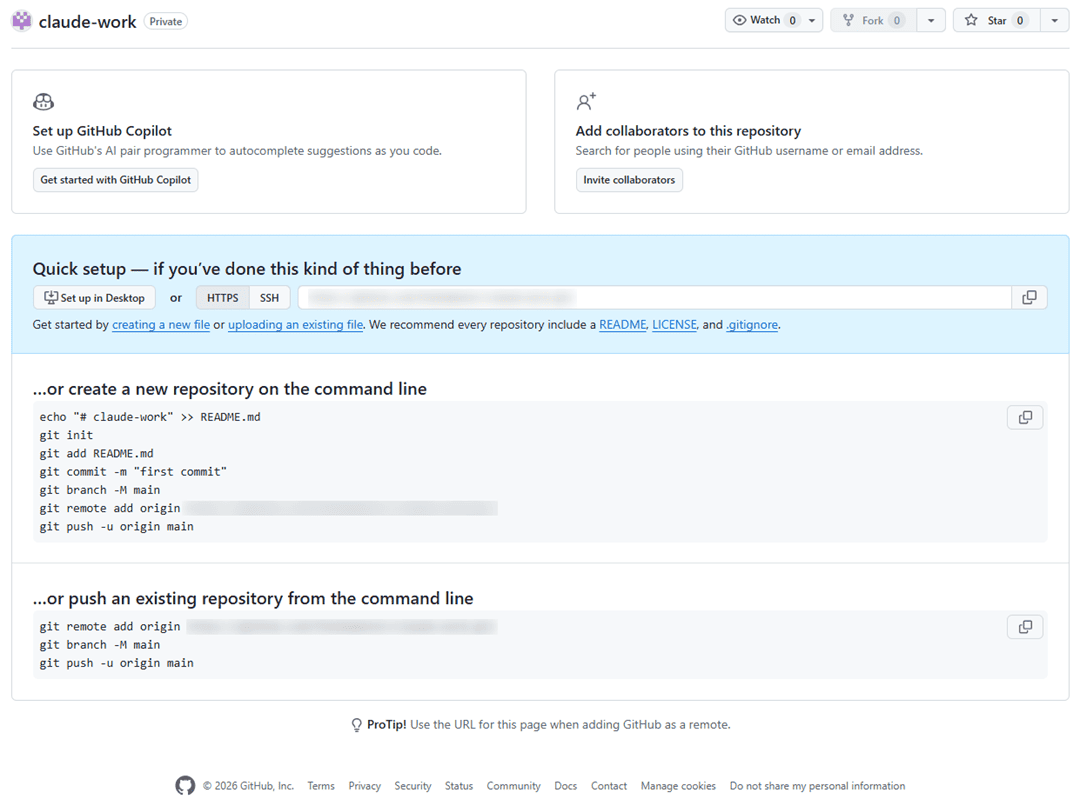Open the creating a new file link
The width and height of the screenshot is (1080, 806).
pos(161,324)
